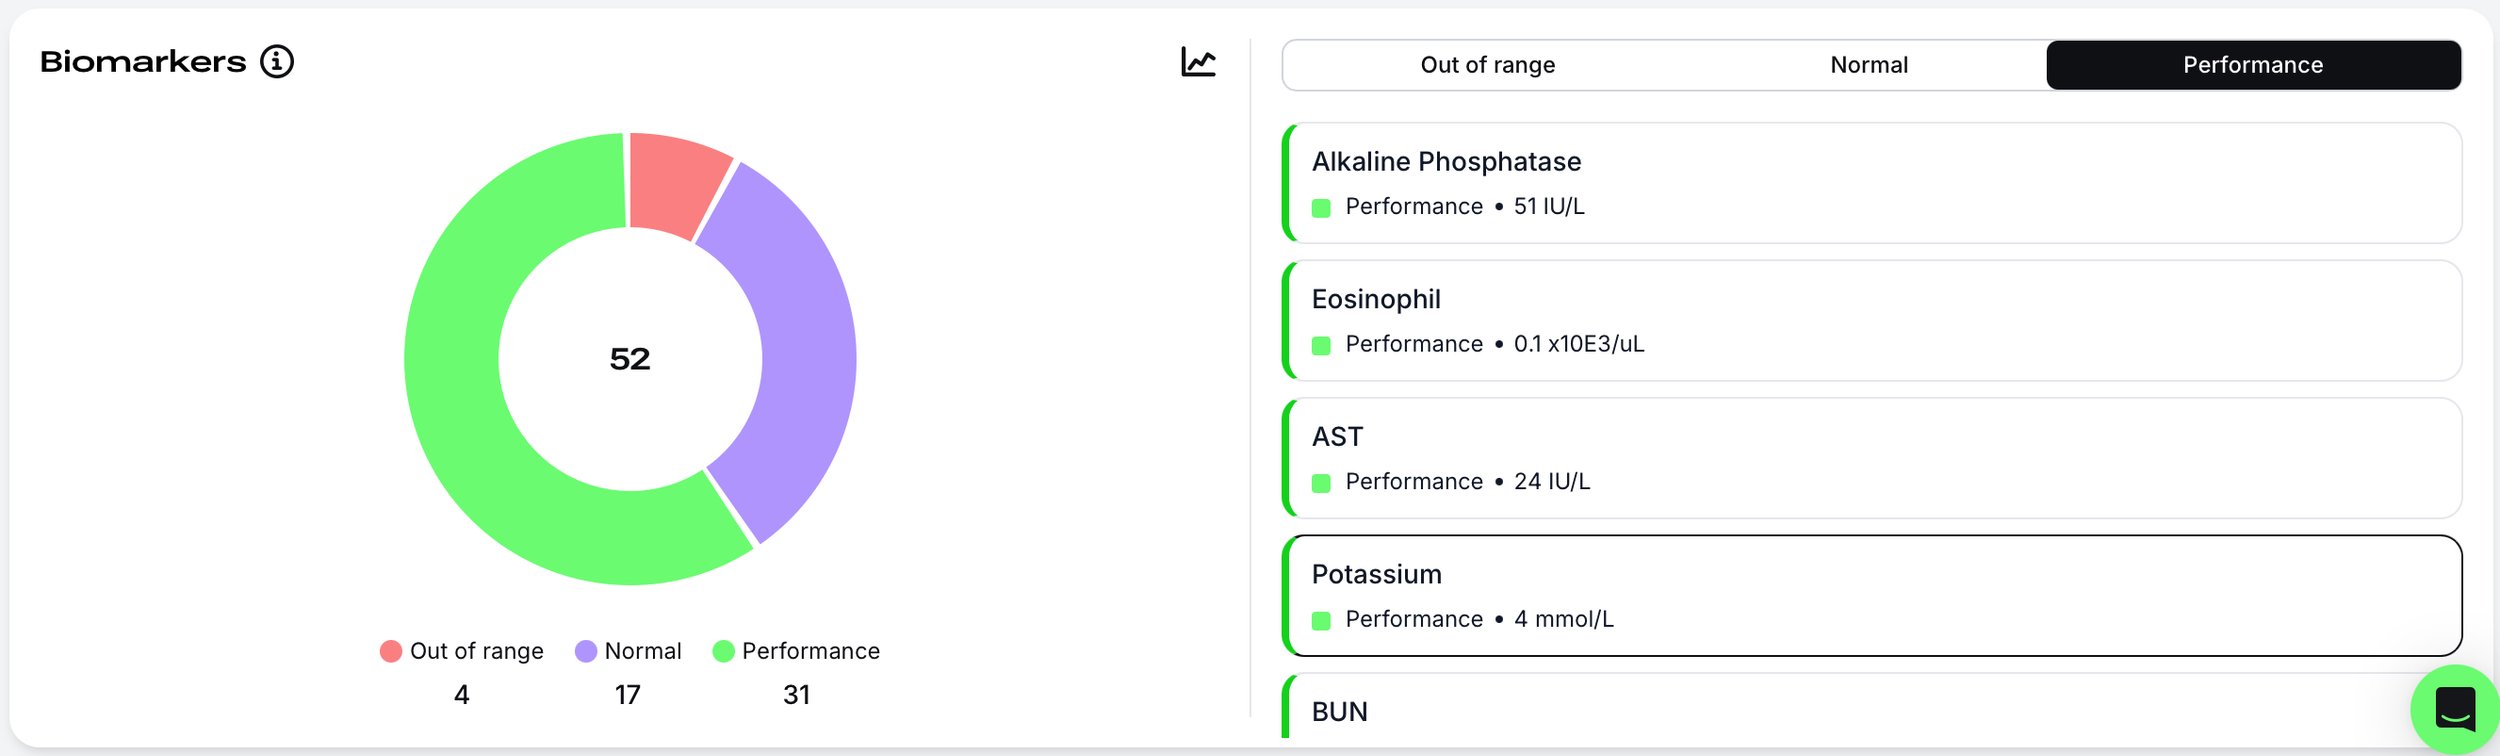2500x756 pixels.
Task: Click green status square under Alkaline Phosphatase
Action: [1321, 208]
